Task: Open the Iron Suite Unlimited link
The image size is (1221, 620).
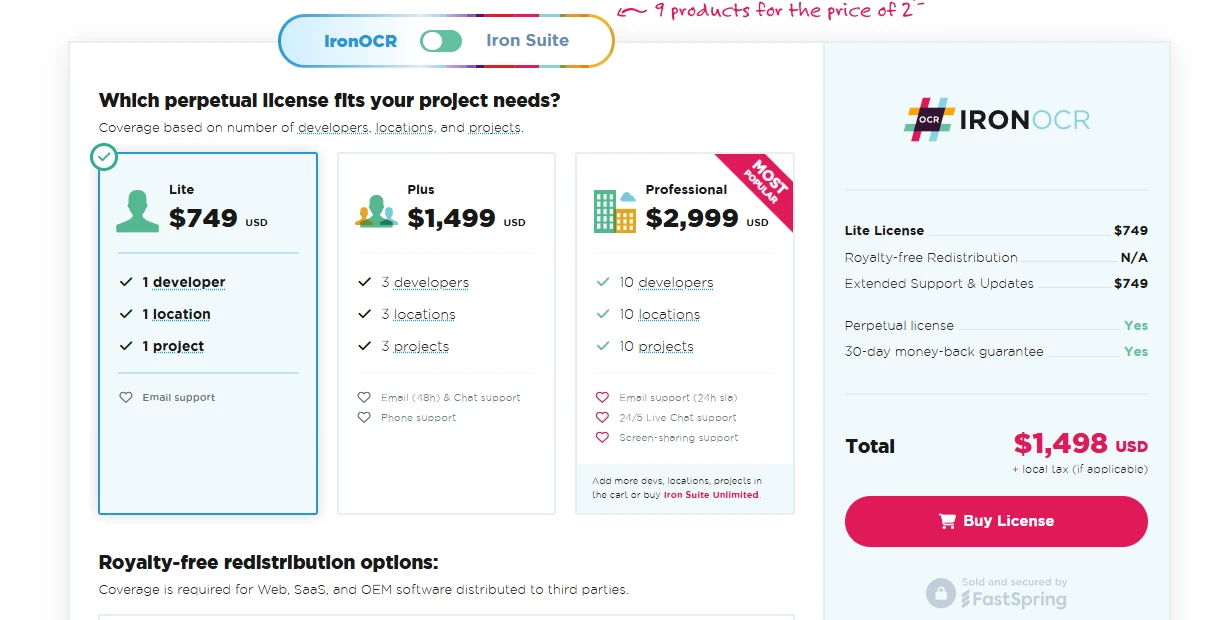Action: click(x=711, y=494)
